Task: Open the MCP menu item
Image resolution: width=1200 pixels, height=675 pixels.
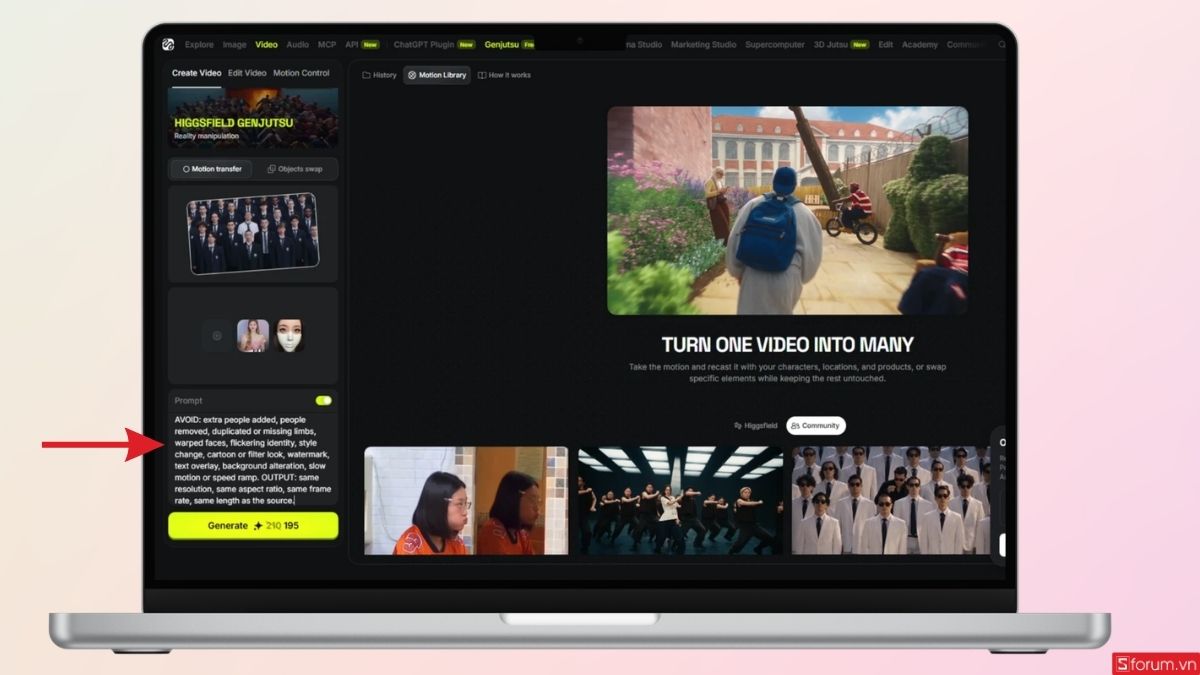Action: click(x=327, y=45)
